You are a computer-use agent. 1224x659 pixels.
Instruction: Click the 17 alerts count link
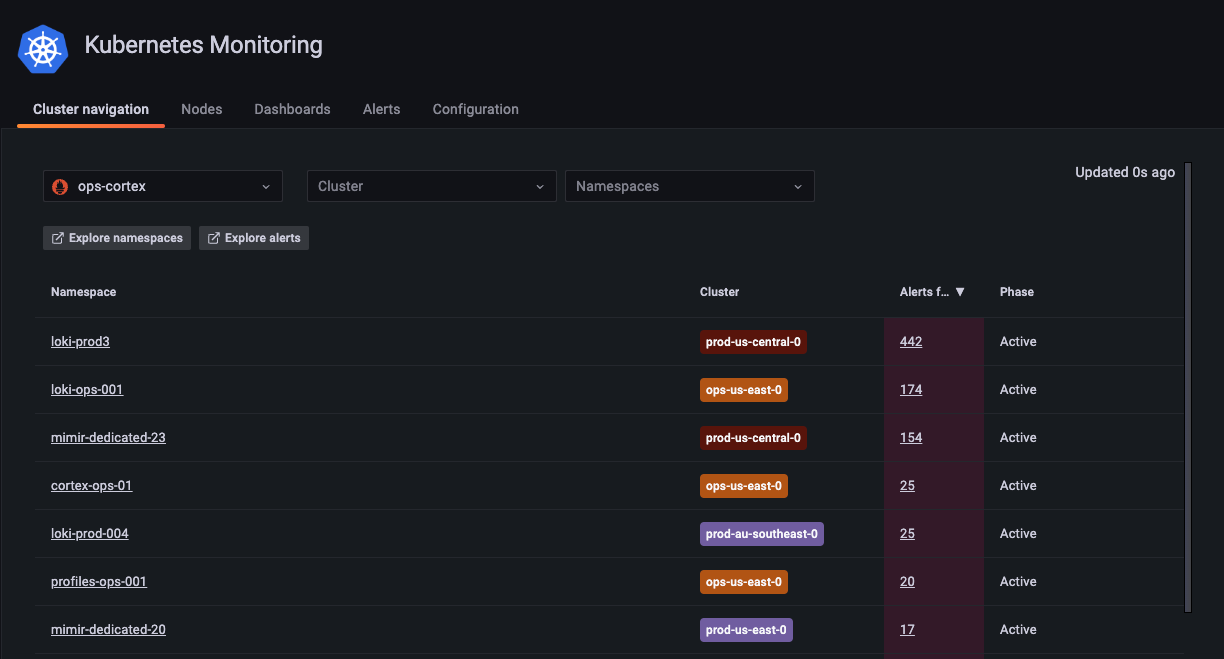coord(907,630)
